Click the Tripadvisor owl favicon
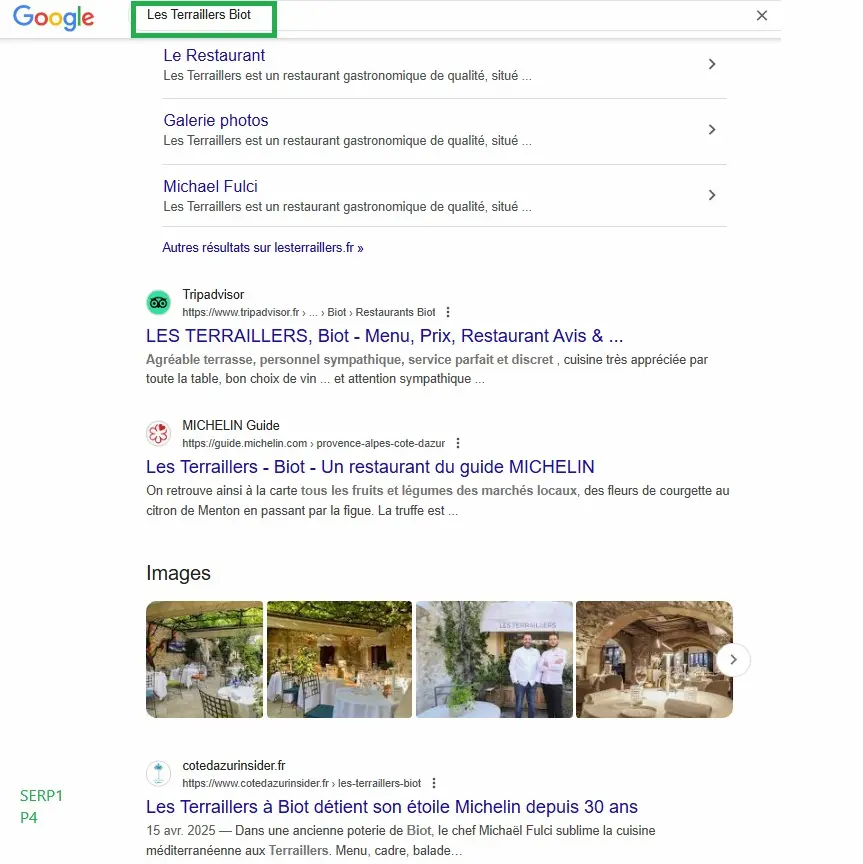Screen dimensions: 863x864 coord(158,303)
